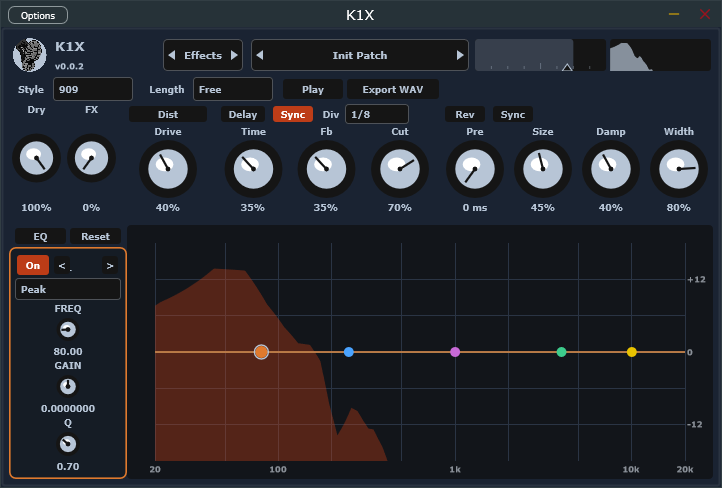722x488 pixels.
Task: Select the green EQ band node
Action: (561, 352)
